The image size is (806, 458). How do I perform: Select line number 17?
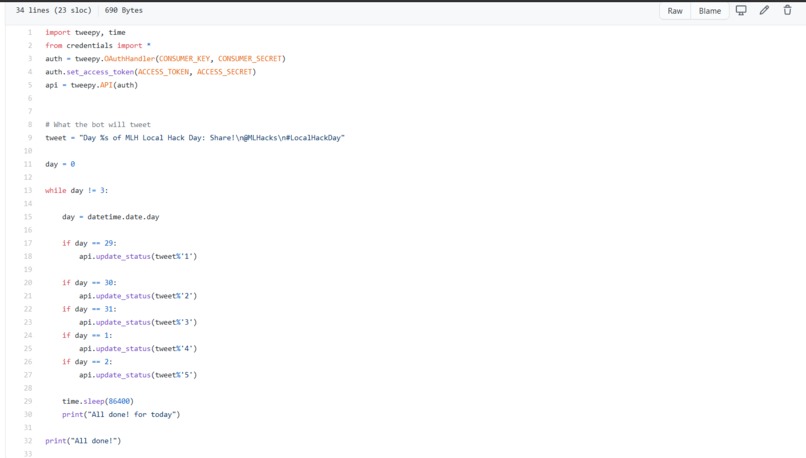28,243
